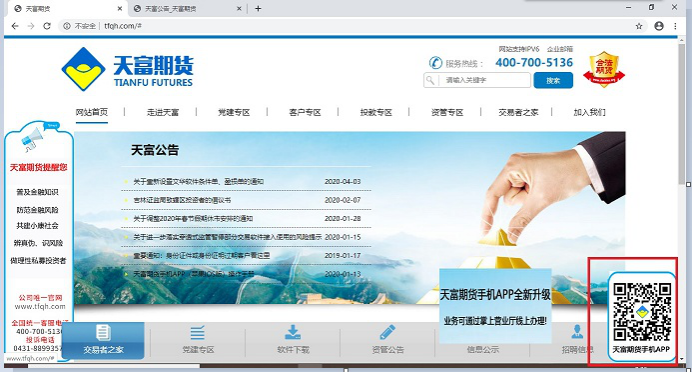Click 共建小康社会 in left sidebar

[x=38, y=226]
